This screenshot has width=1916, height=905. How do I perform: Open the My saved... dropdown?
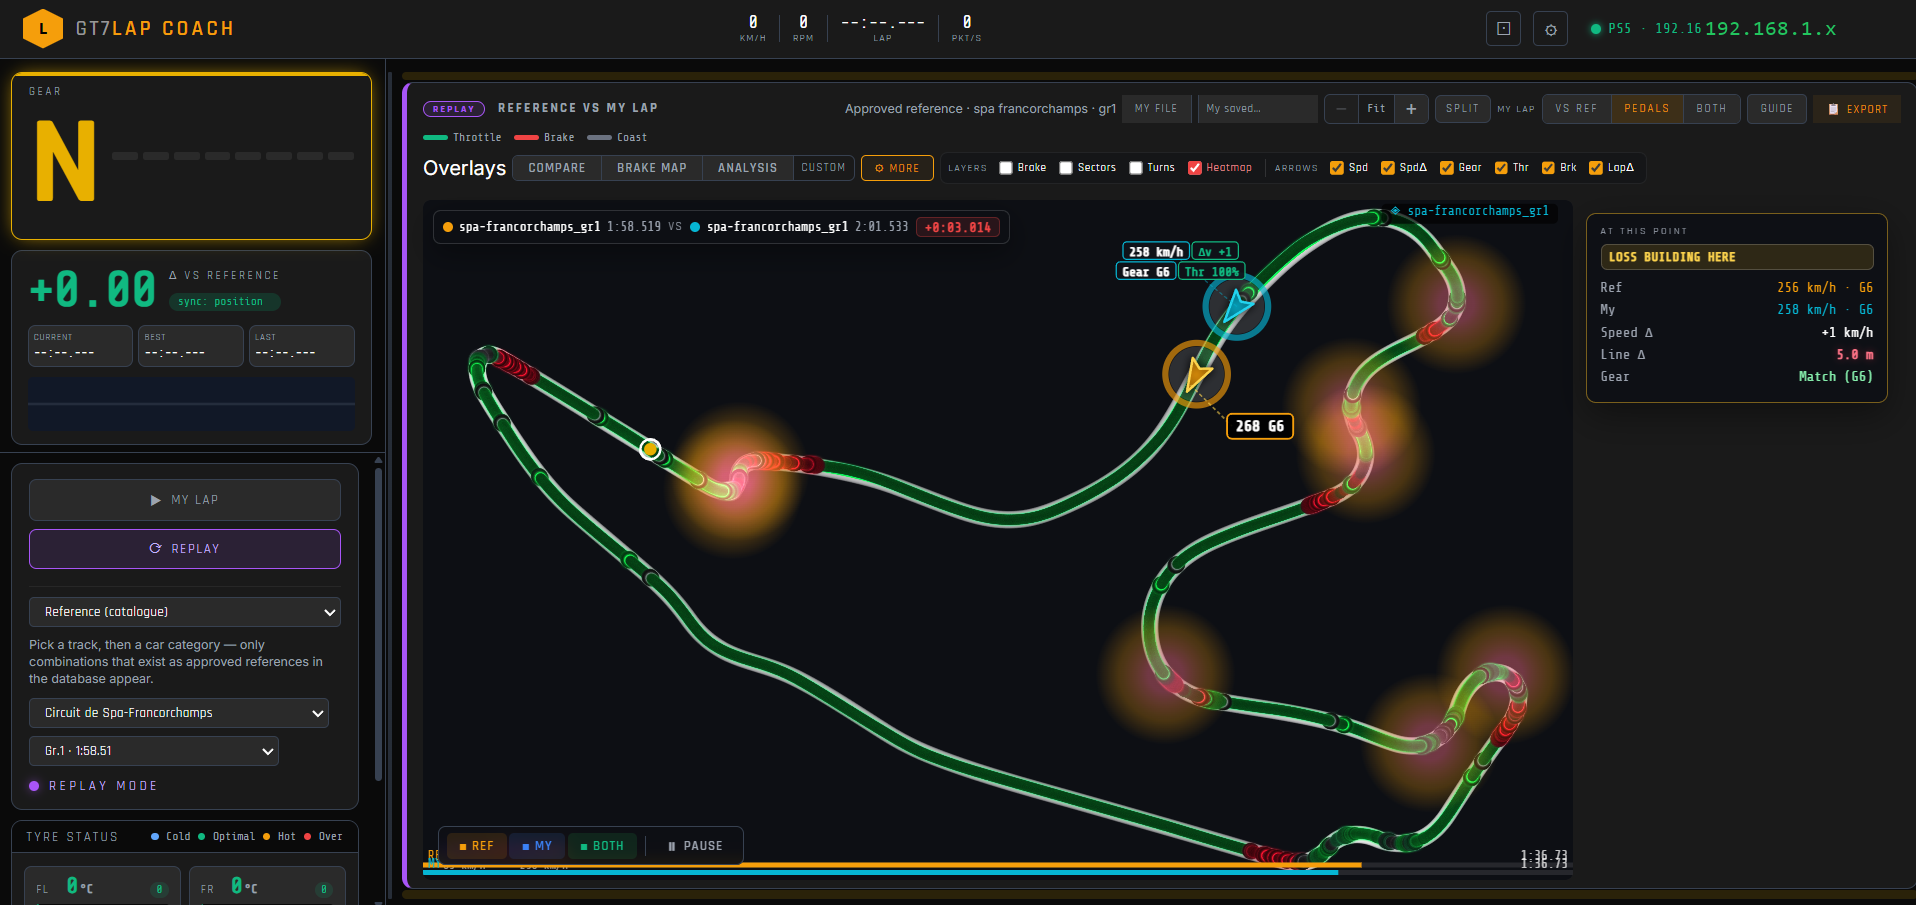coord(1258,109)
